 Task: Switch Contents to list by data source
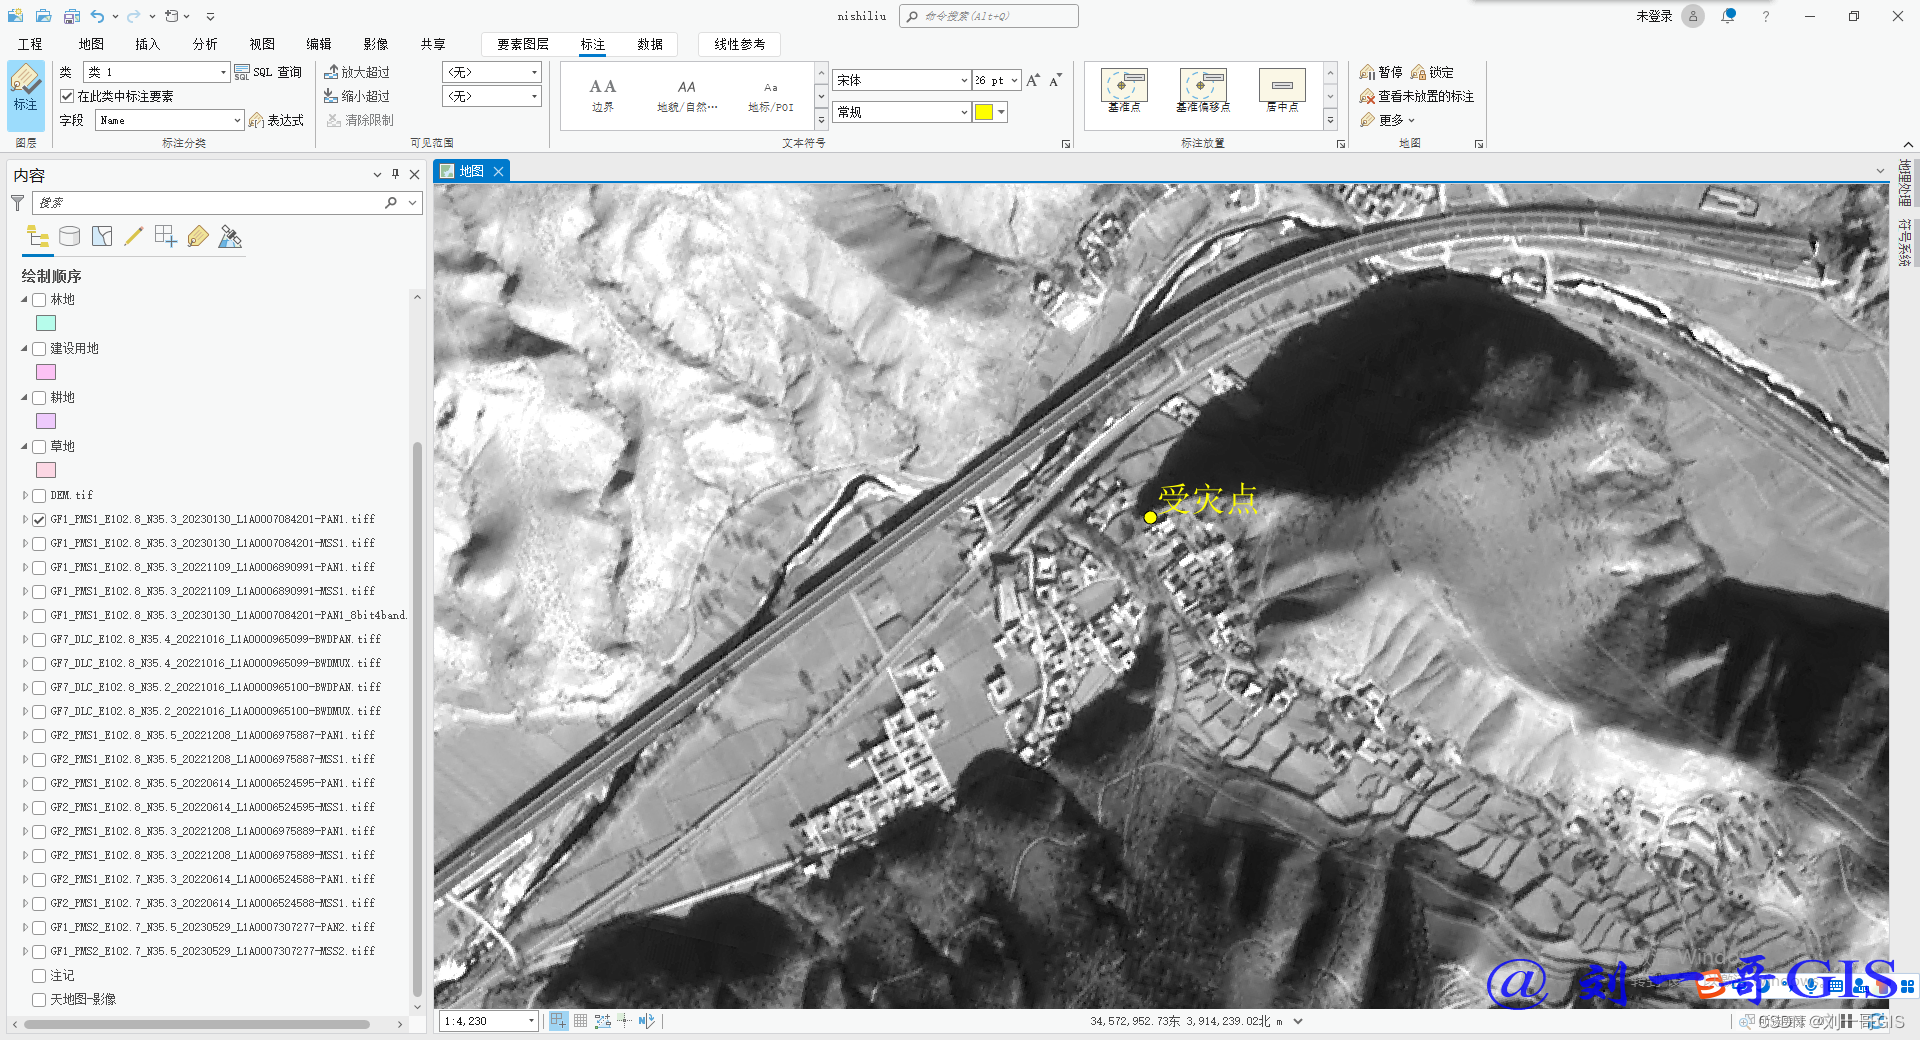pos(69,237)
